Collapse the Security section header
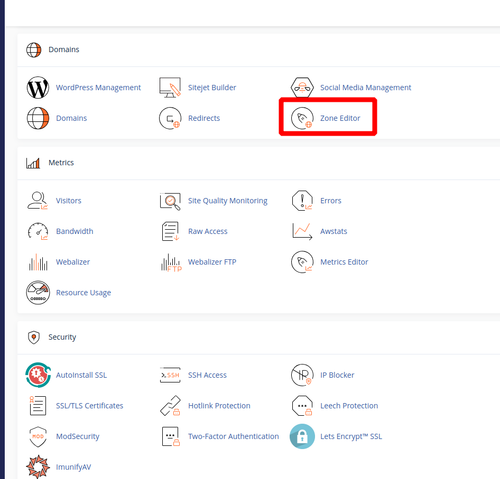The image size is (500, 479). tap(259, 337)
